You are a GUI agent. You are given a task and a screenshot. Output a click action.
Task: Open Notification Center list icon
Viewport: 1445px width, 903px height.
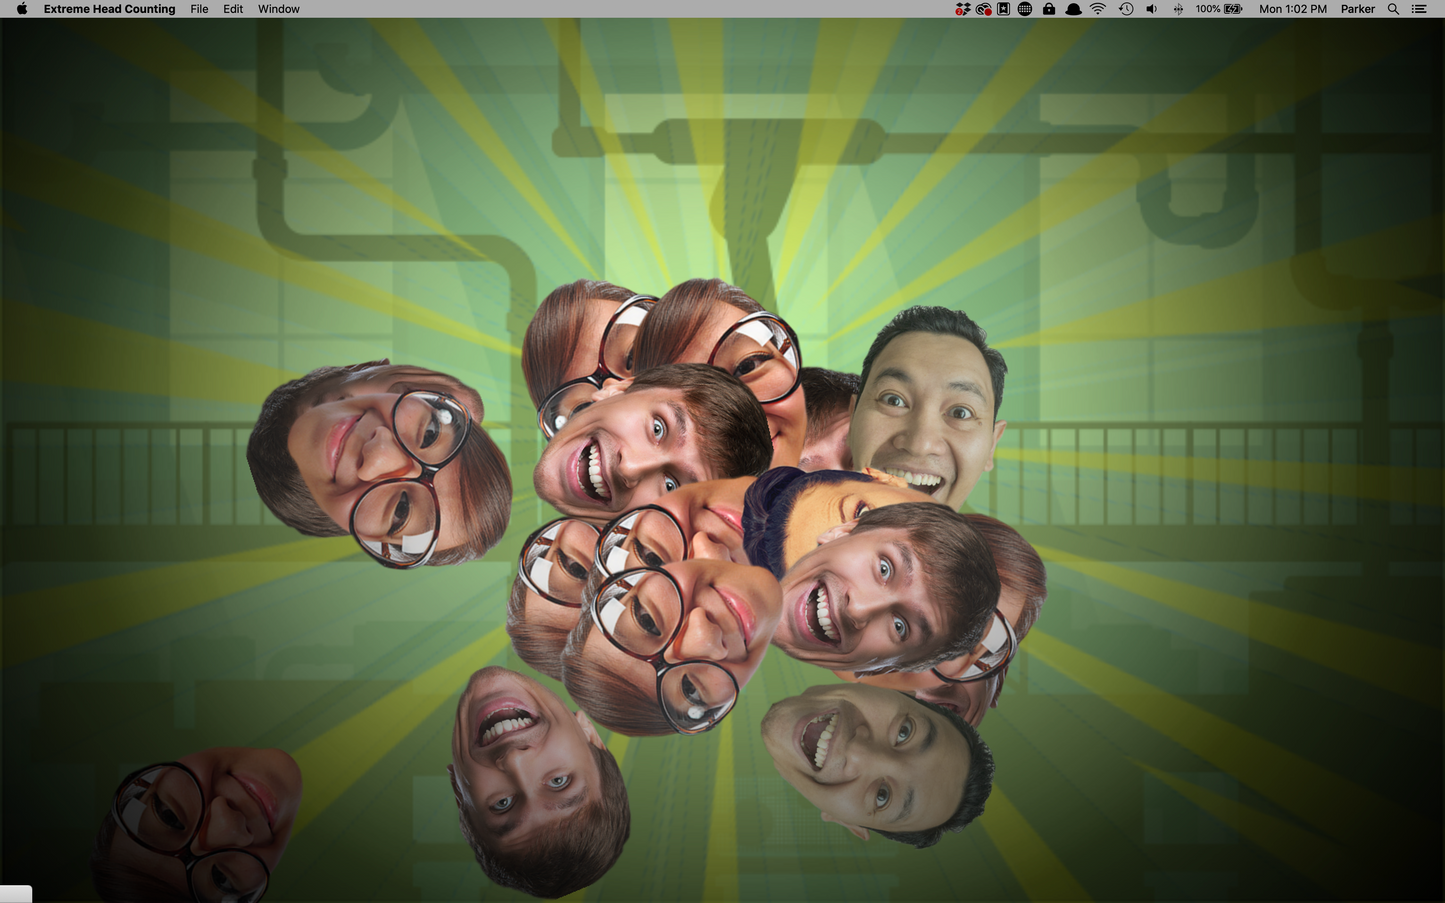coord(1419,9)
